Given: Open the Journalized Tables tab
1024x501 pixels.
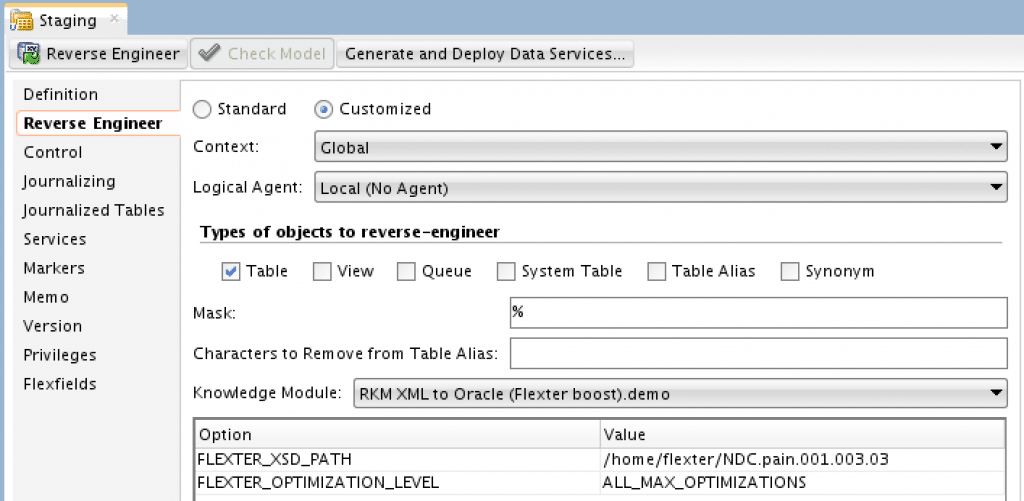Looking at the screenshot, I should 93,210.
